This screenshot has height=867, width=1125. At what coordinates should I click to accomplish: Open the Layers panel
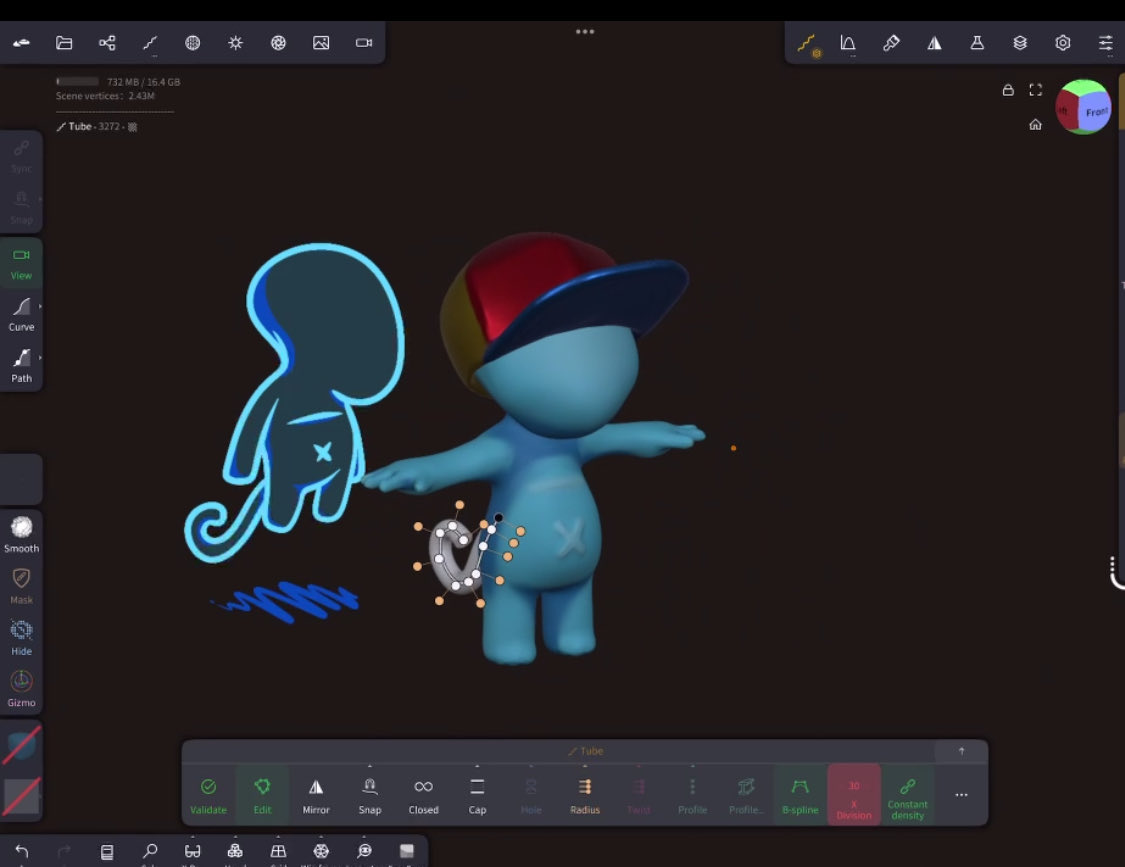[1019, 43]
